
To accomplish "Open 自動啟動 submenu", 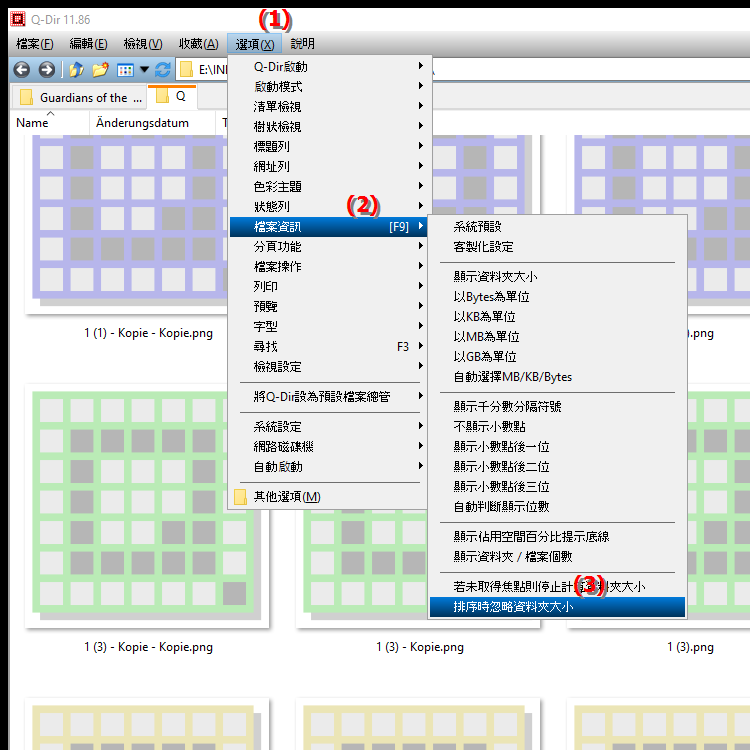I will click(330, 467).
